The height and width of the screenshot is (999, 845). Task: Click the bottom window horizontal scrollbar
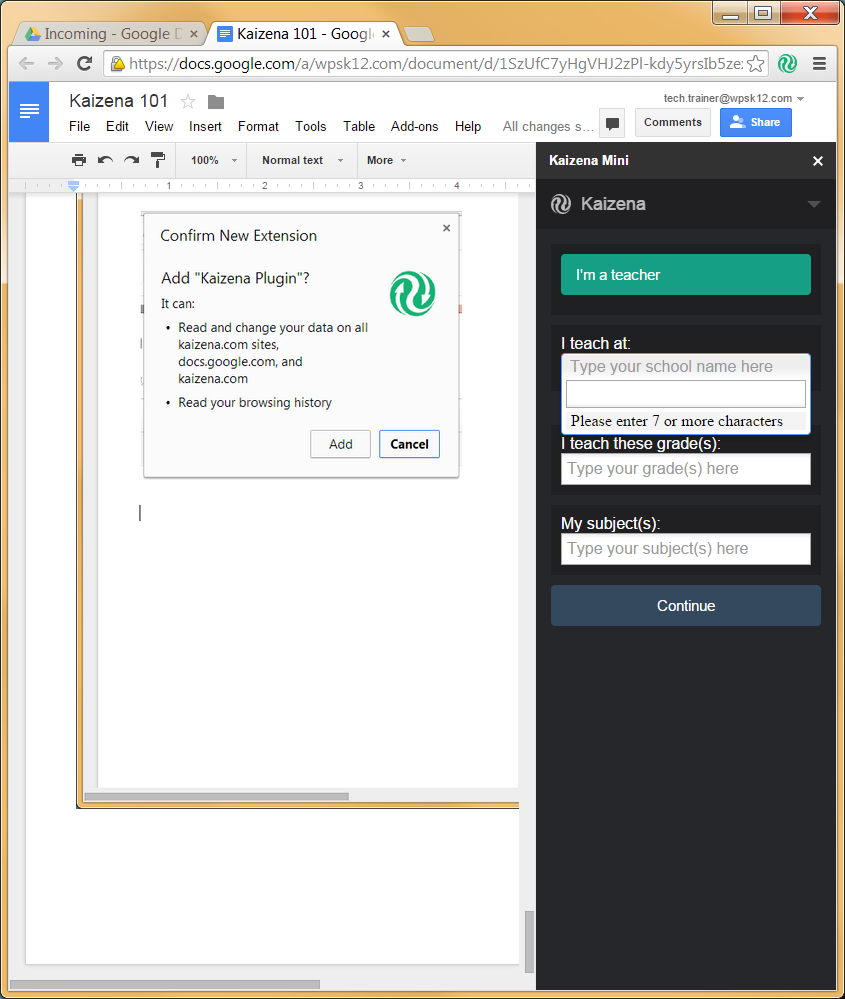pos(164,984)
